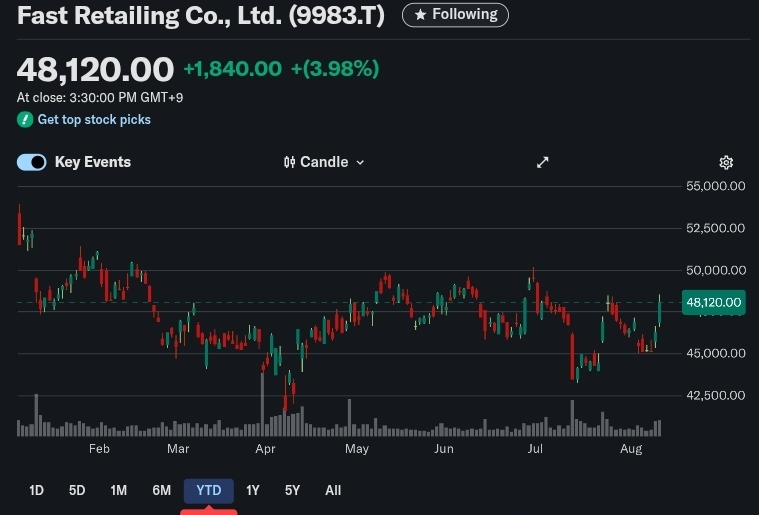
Task: Open the Candle chart type dropdown
Action: [x=324, y=162]
